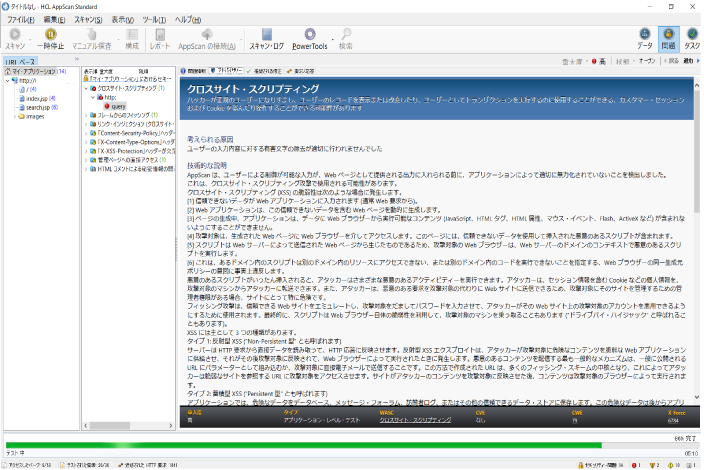Click advisory vertical scrollbar up arrow
The height and width of the screenshot is (470, 704).
point(696,84)
